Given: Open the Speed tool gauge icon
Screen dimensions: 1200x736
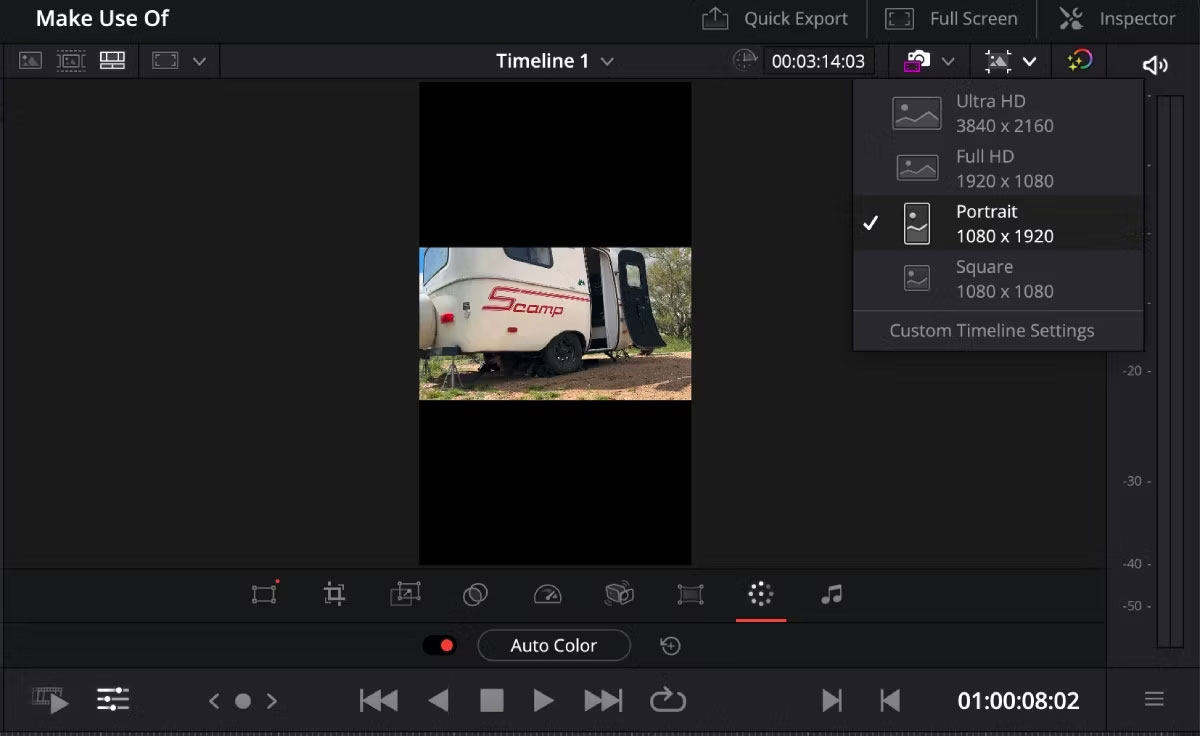Looking at the screenshot, I should tap(547, 594).
